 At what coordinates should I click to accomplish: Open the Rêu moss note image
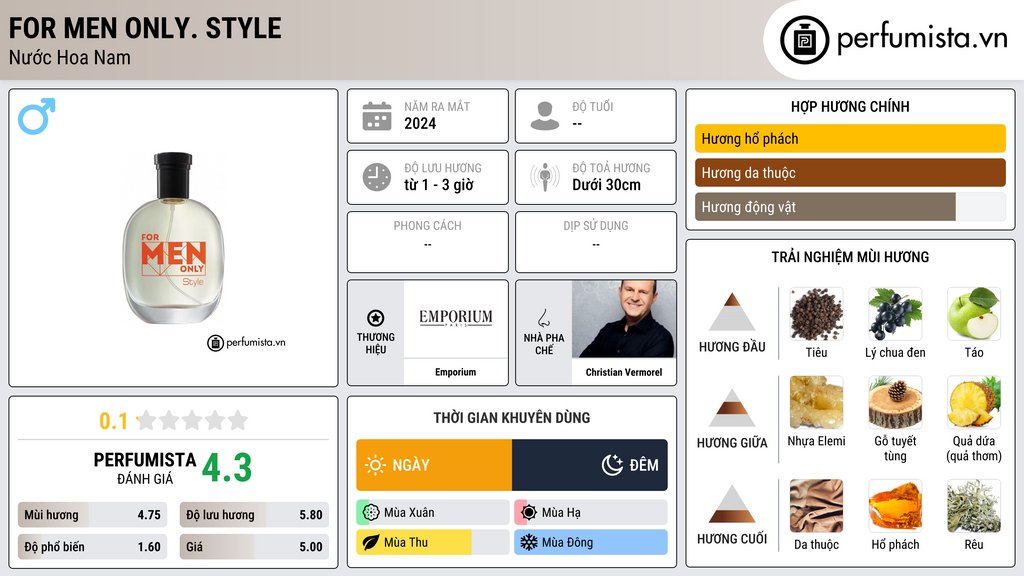(x=974, y=506)
